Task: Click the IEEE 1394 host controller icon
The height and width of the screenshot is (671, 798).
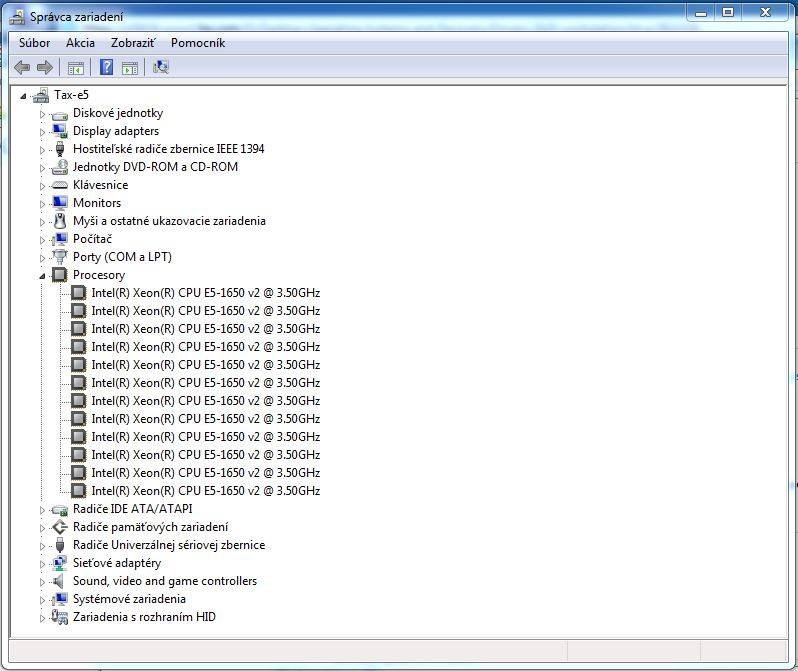Action: [60, 149]
